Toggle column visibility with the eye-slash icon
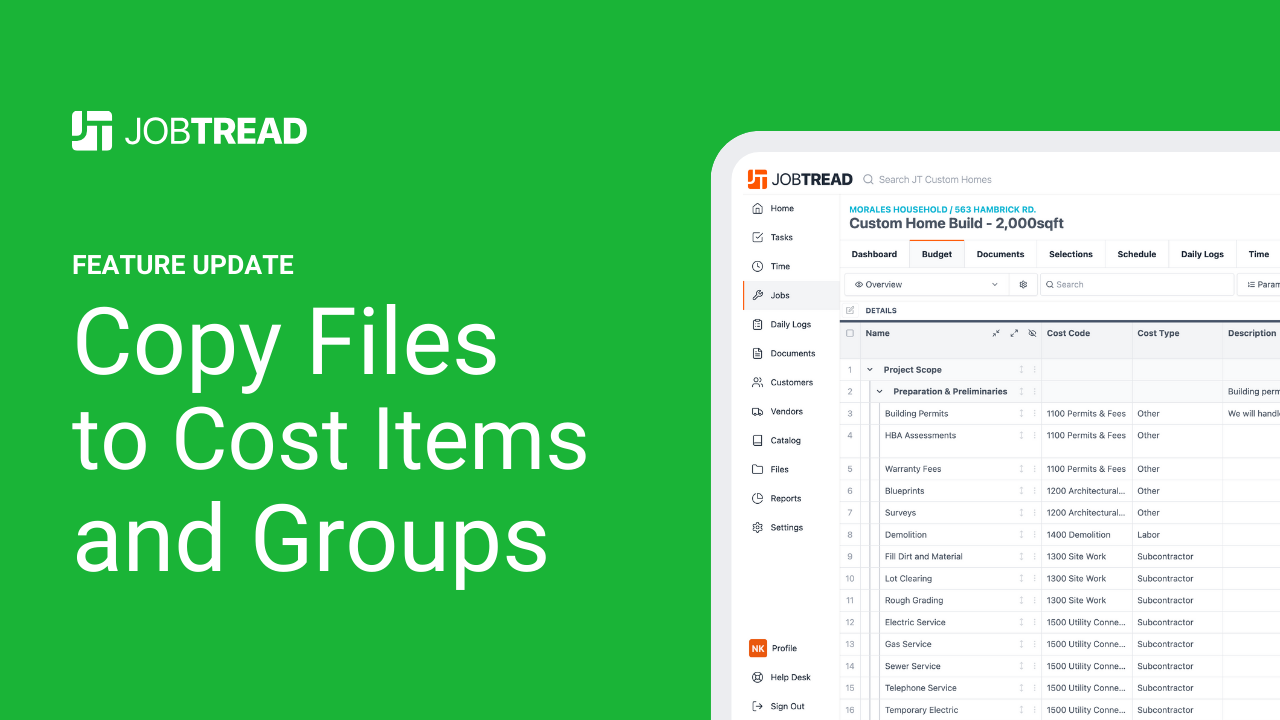1280x720 pixels. (x=1032, y=332)
